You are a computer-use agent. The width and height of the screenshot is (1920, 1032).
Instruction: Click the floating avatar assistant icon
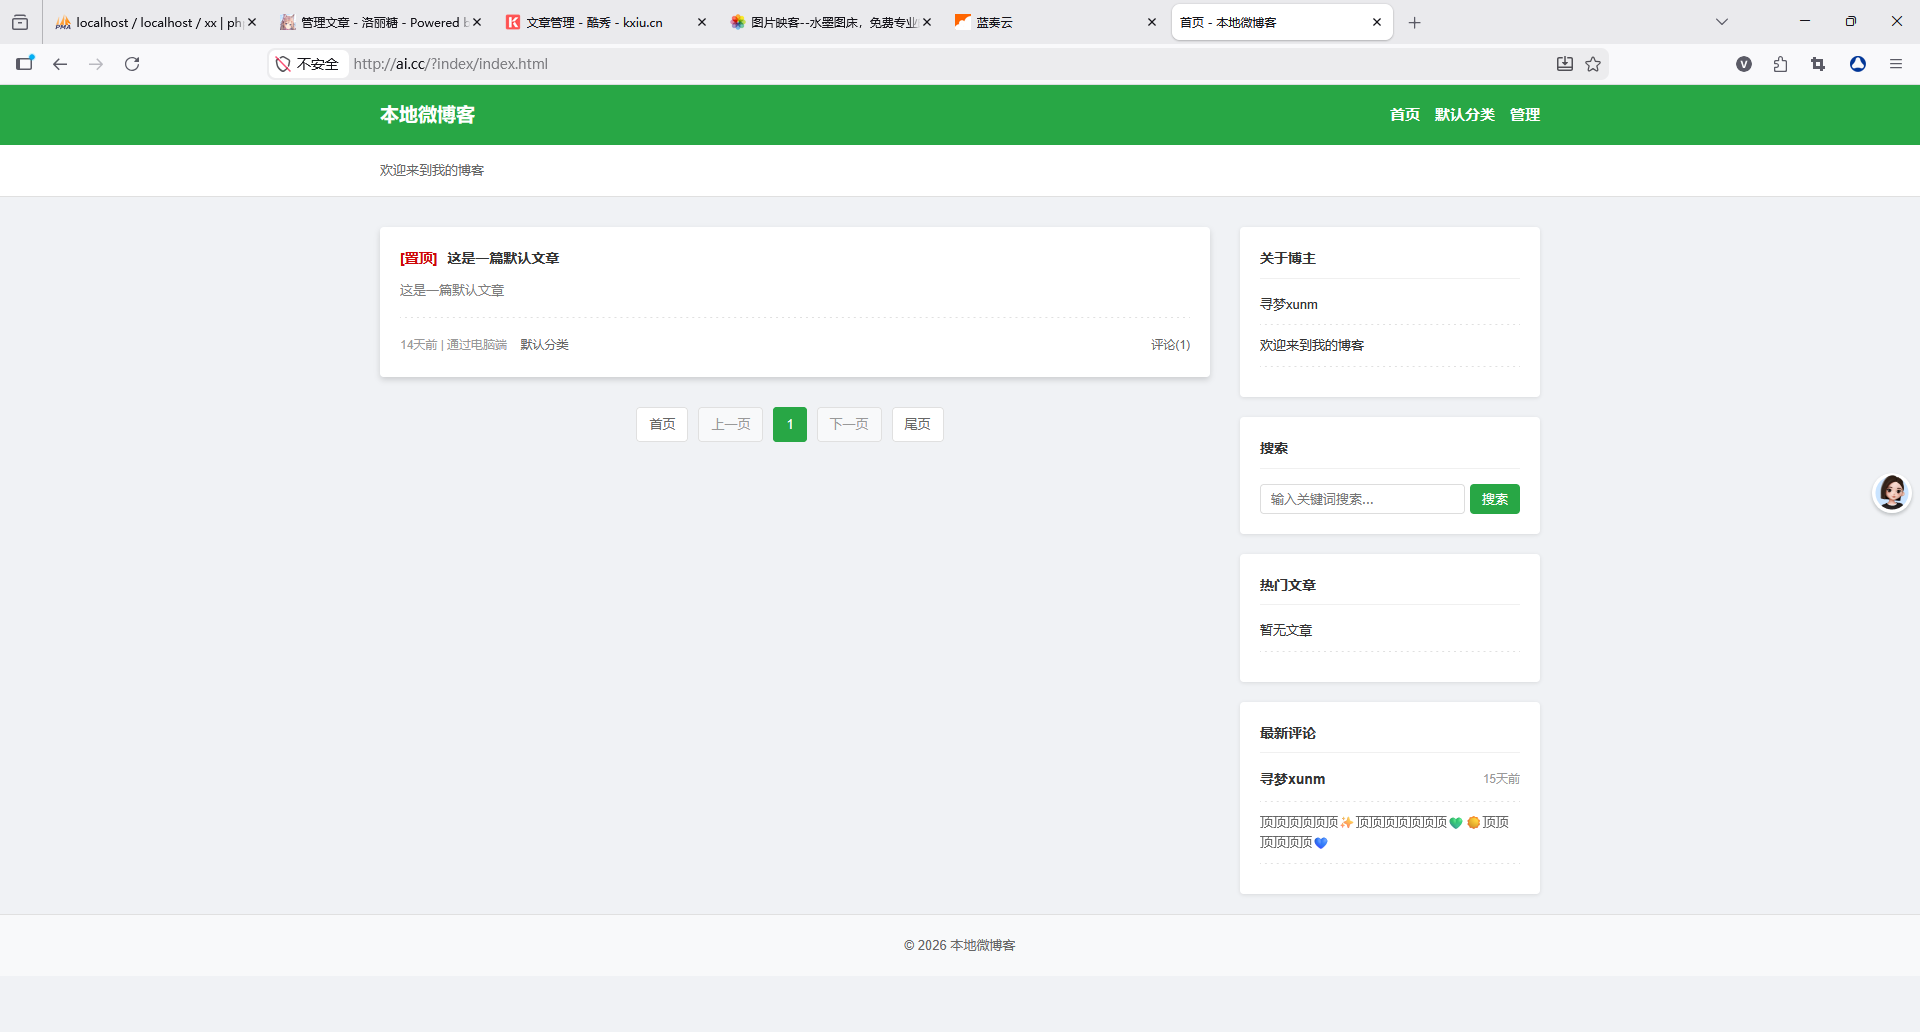pos(1891,492)
